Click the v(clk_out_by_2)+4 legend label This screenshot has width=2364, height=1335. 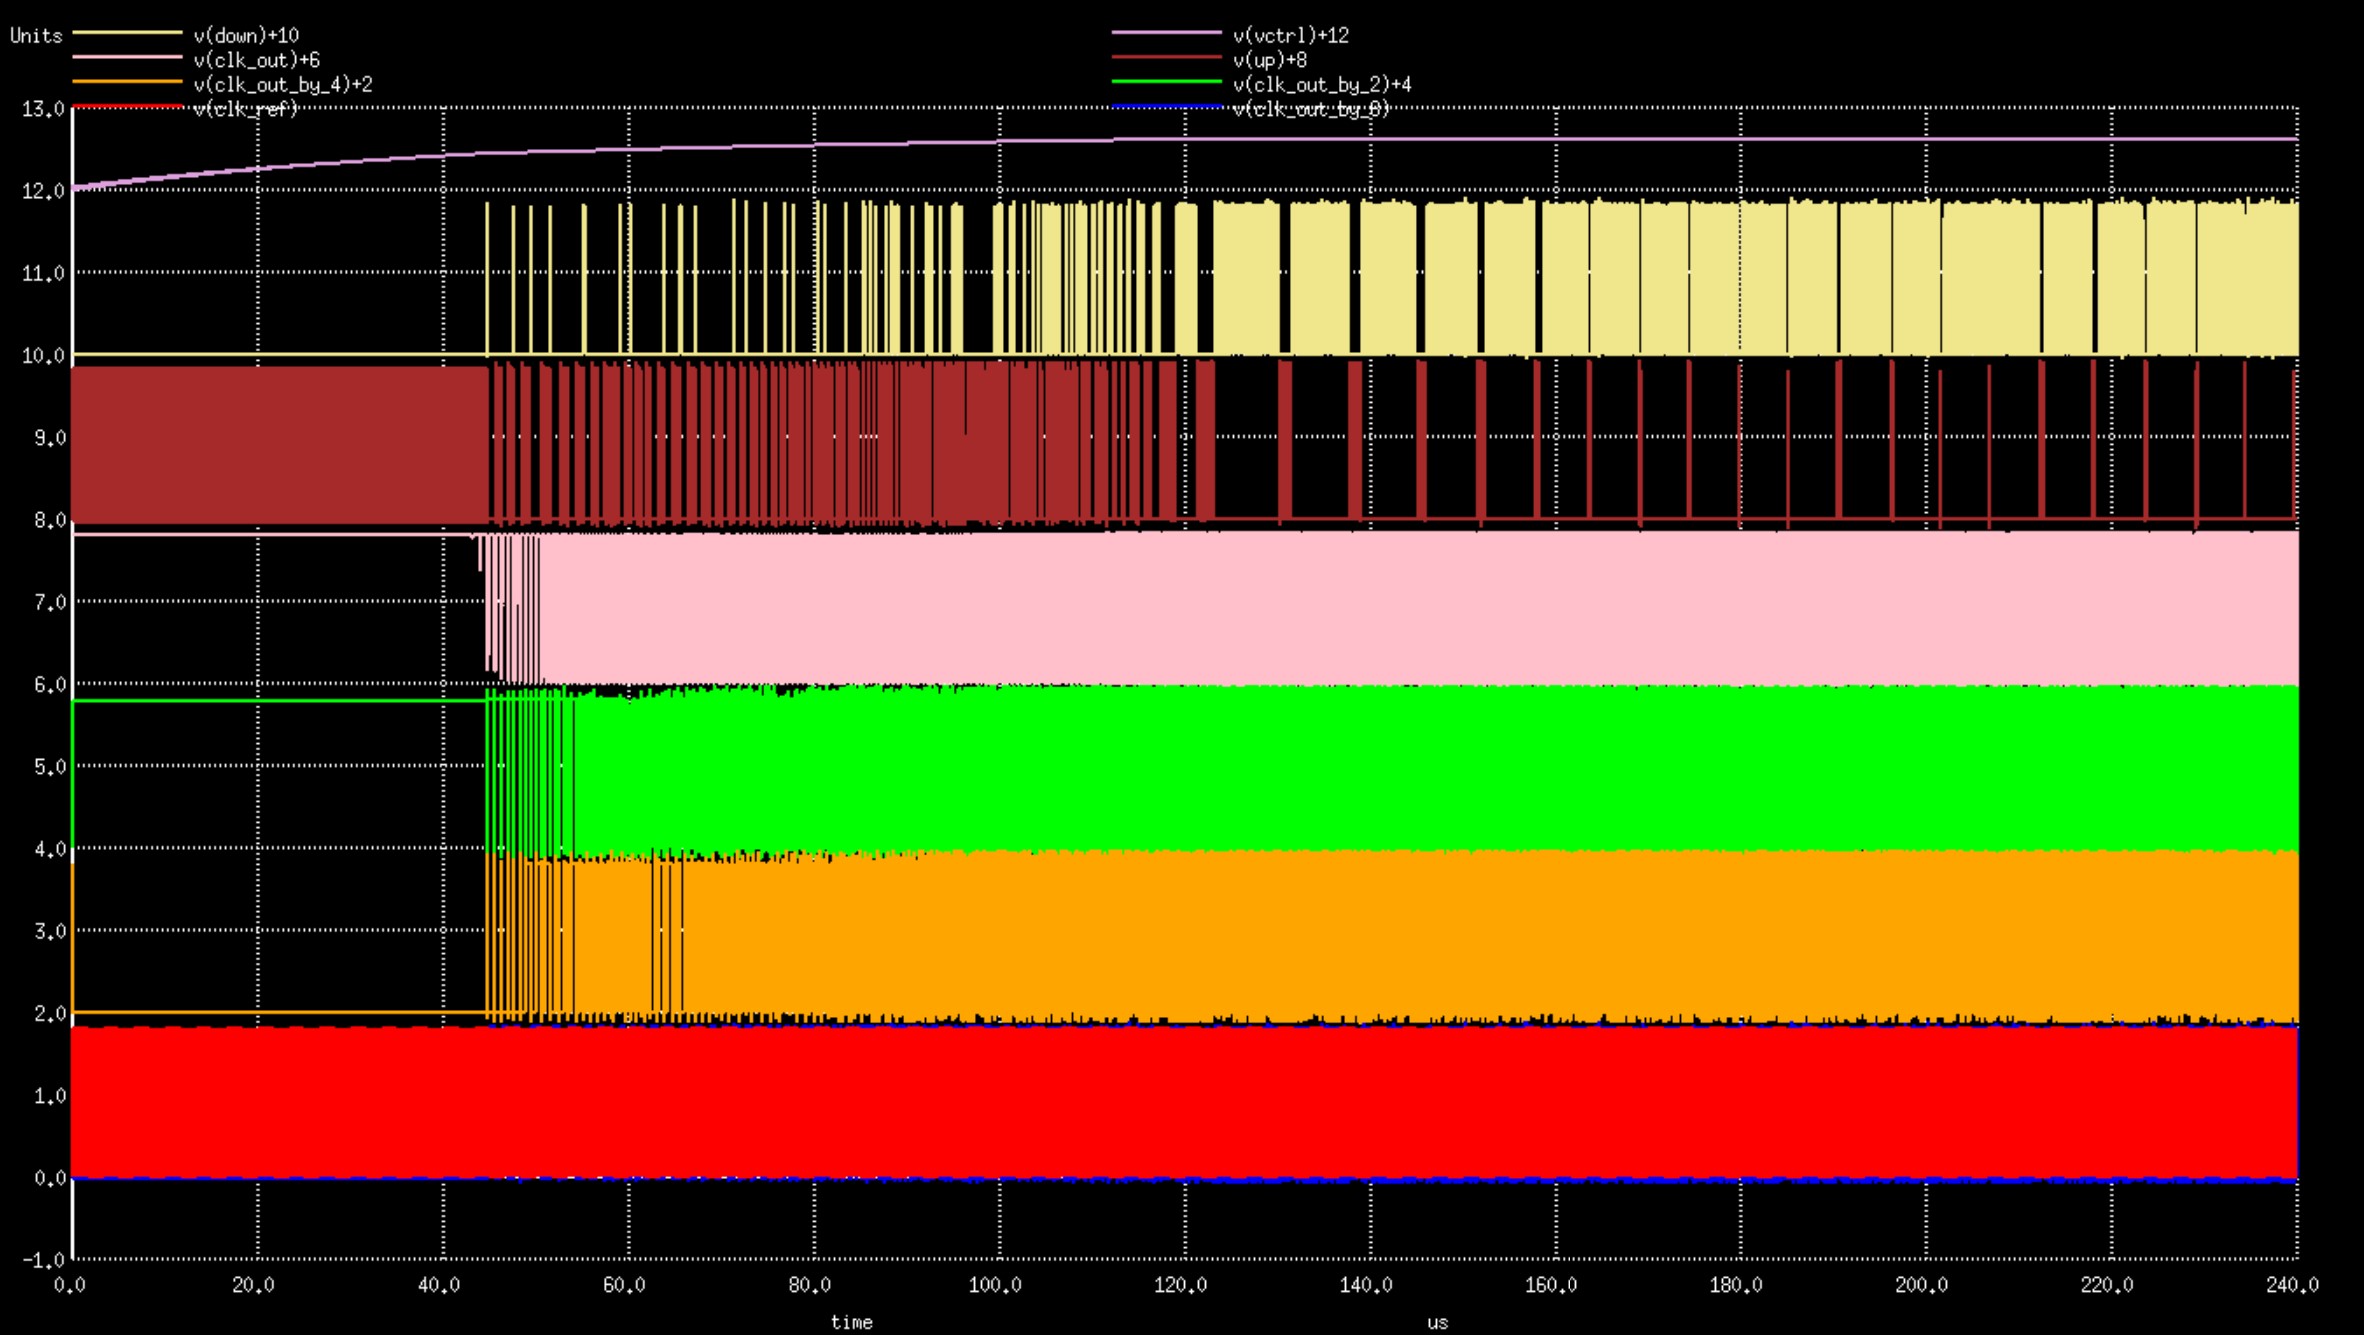[1321, 85]
